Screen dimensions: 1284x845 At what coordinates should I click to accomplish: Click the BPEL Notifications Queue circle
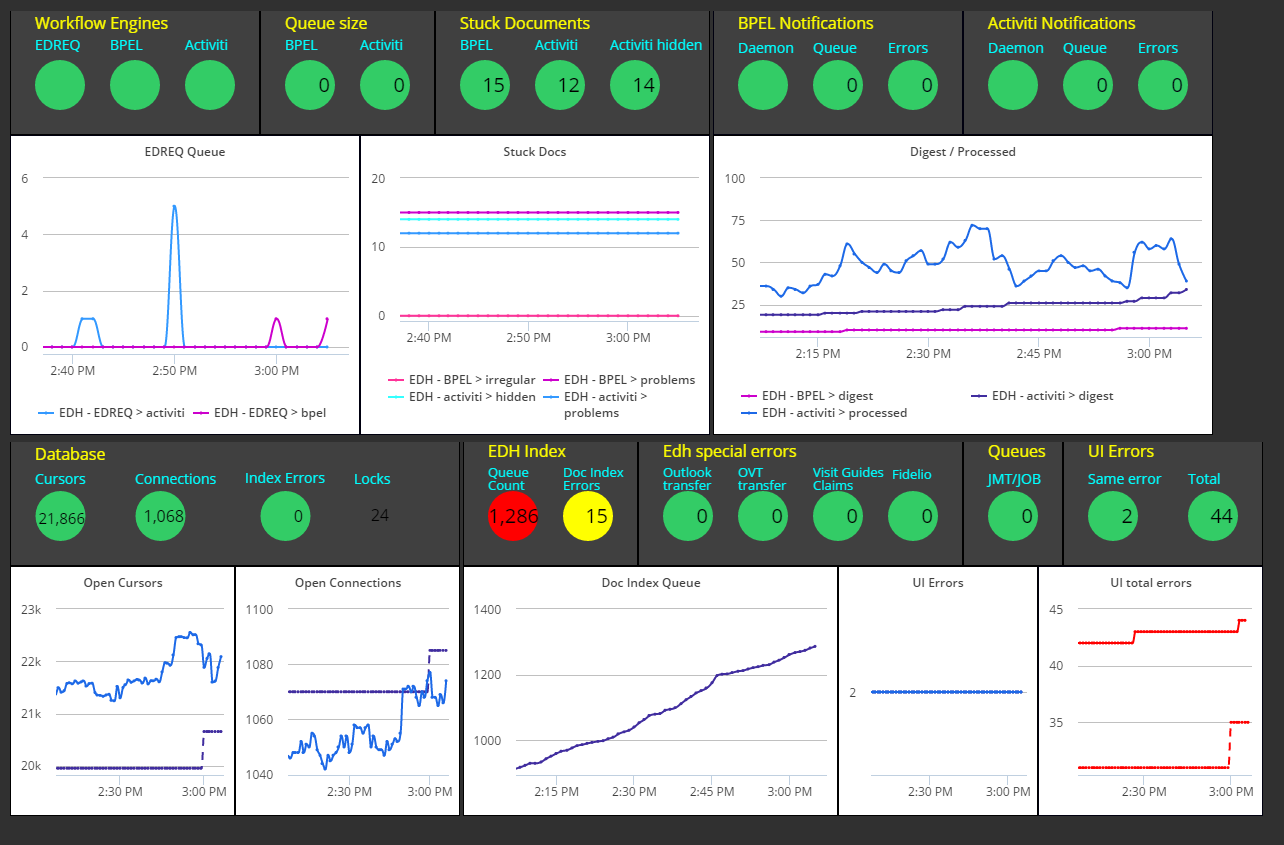click(x=838, y=85)
